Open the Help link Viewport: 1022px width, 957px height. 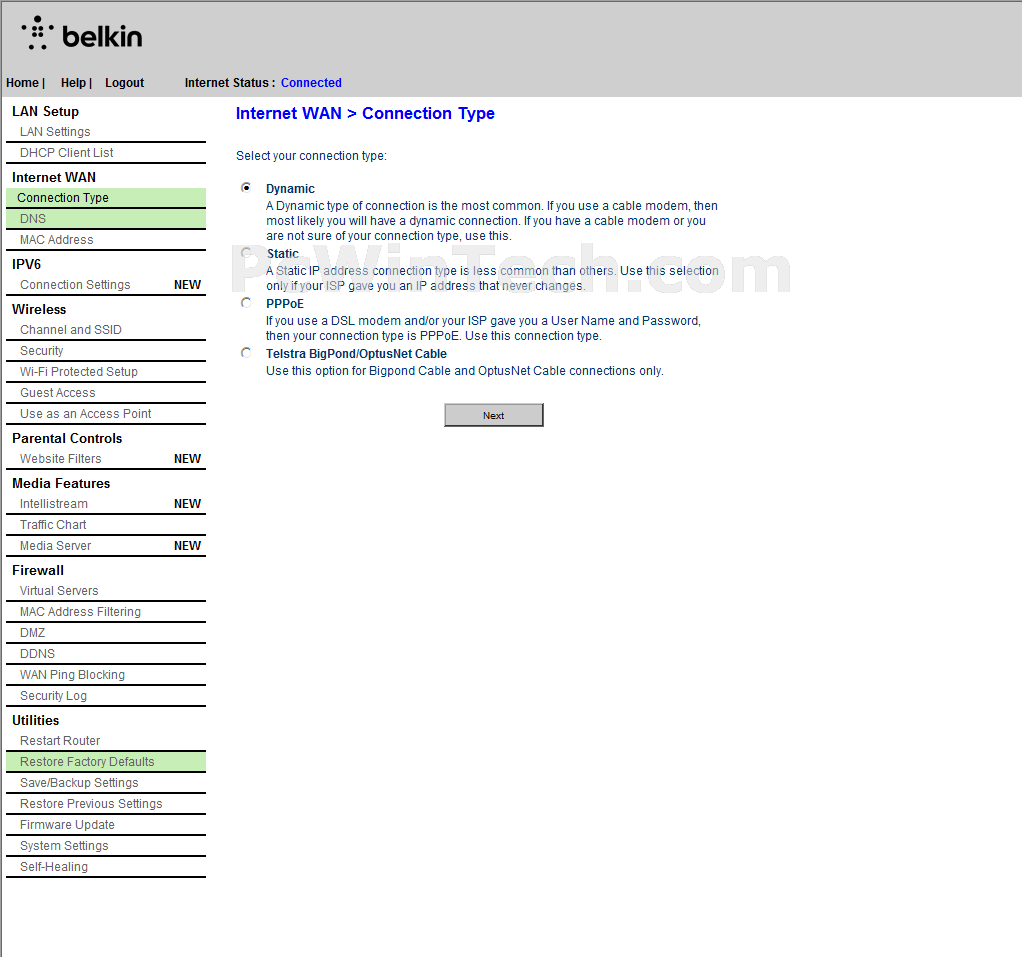click(73, 83)
